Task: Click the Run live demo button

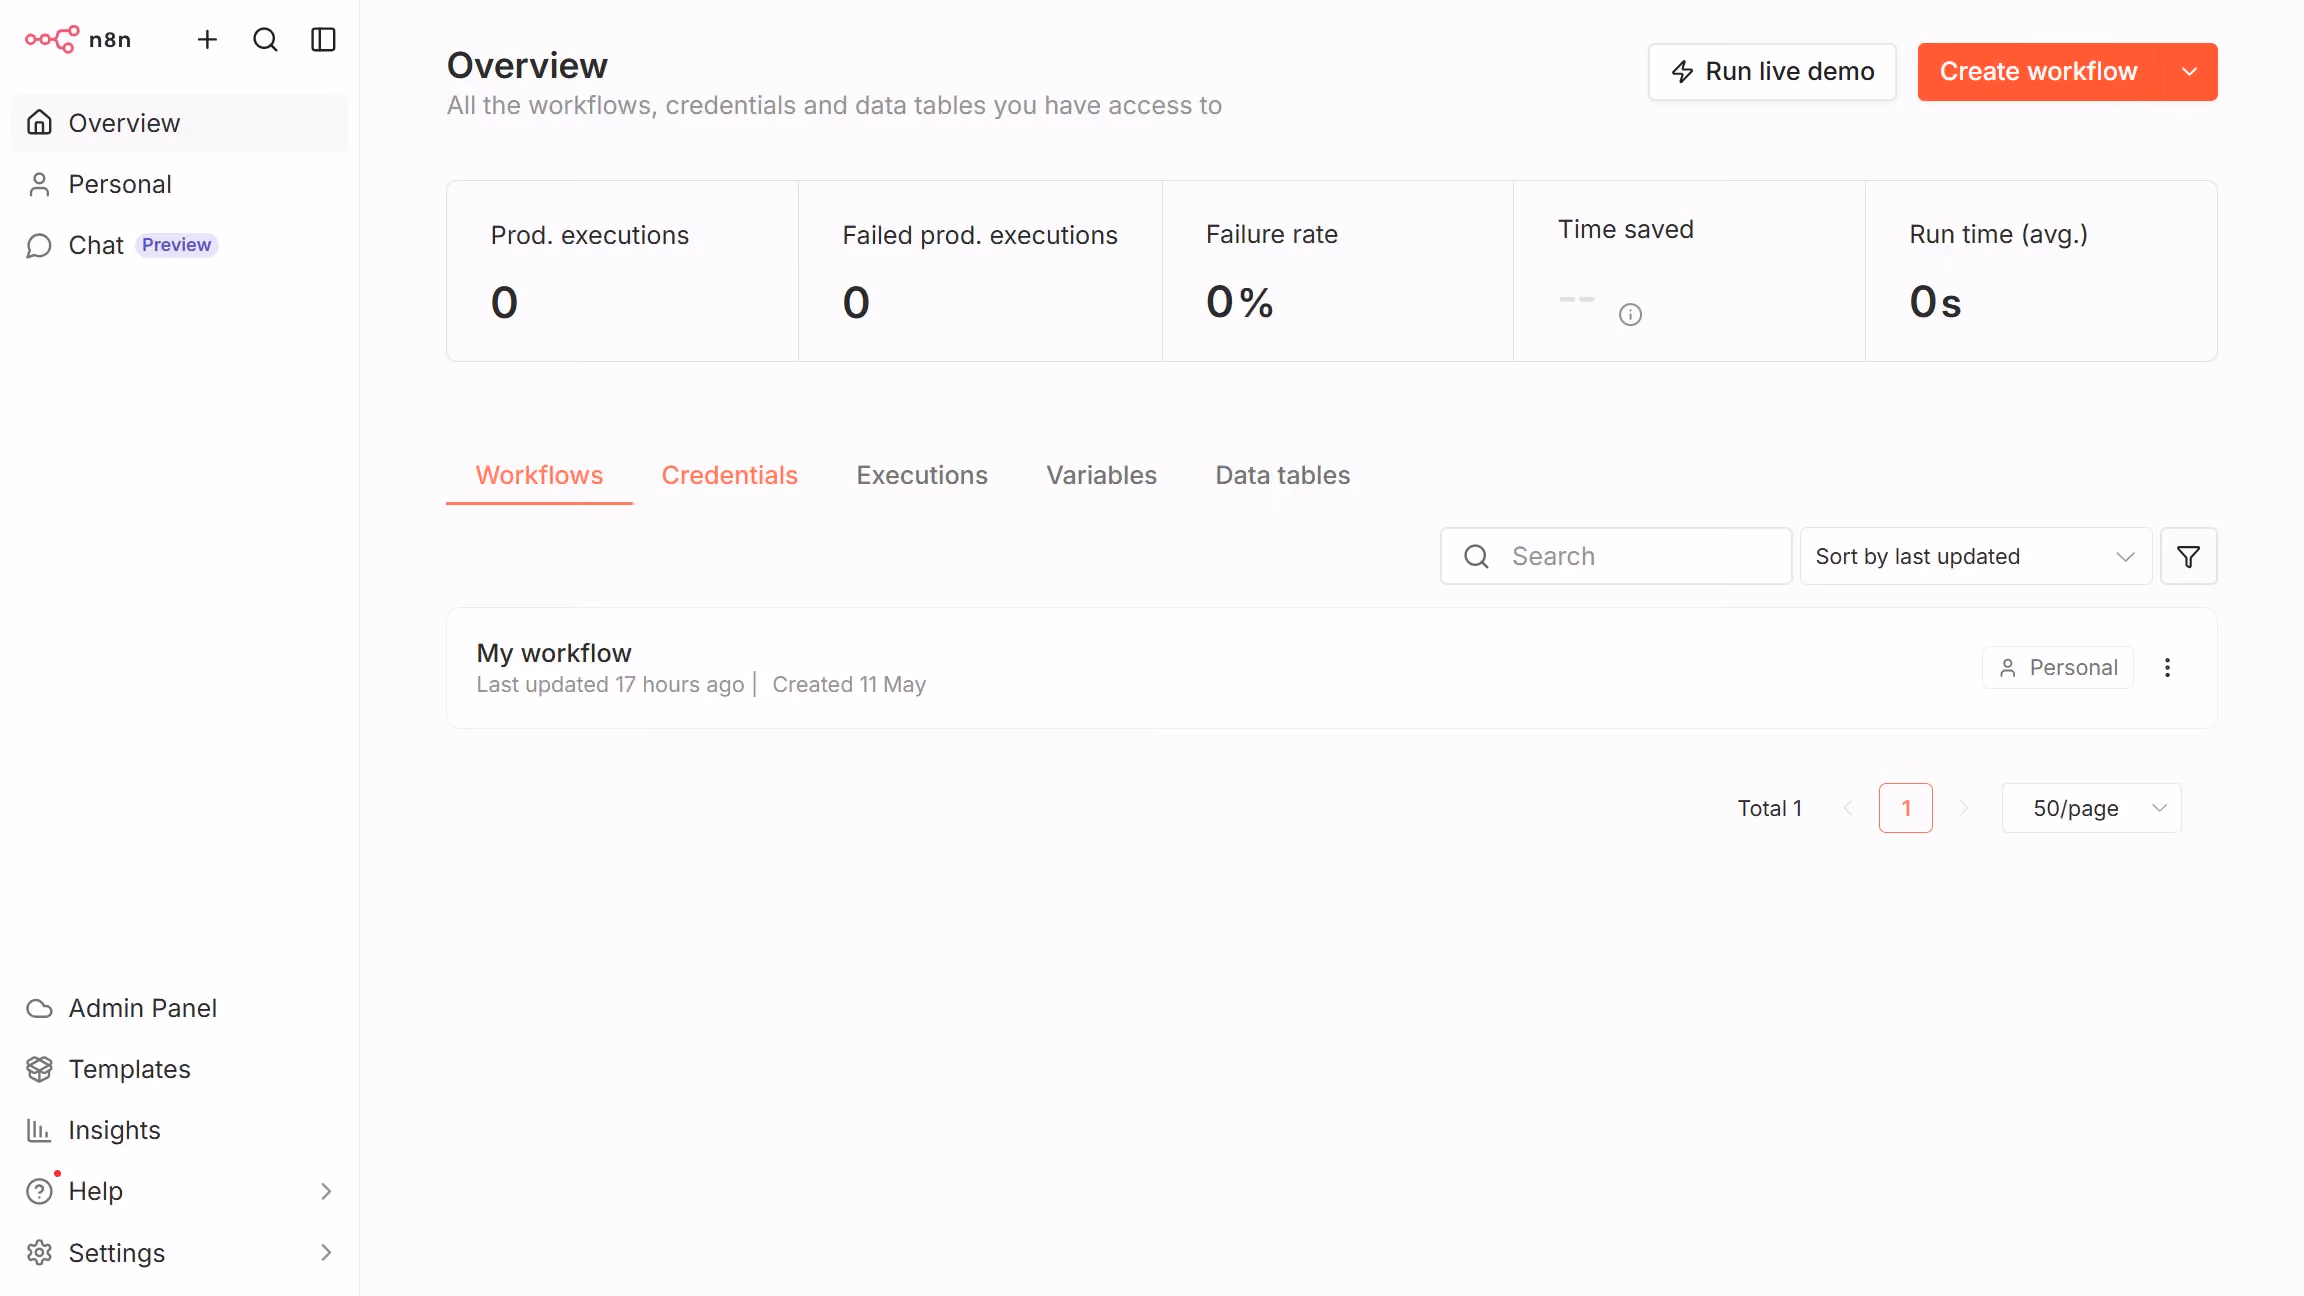Action: tap(1772, 72)
